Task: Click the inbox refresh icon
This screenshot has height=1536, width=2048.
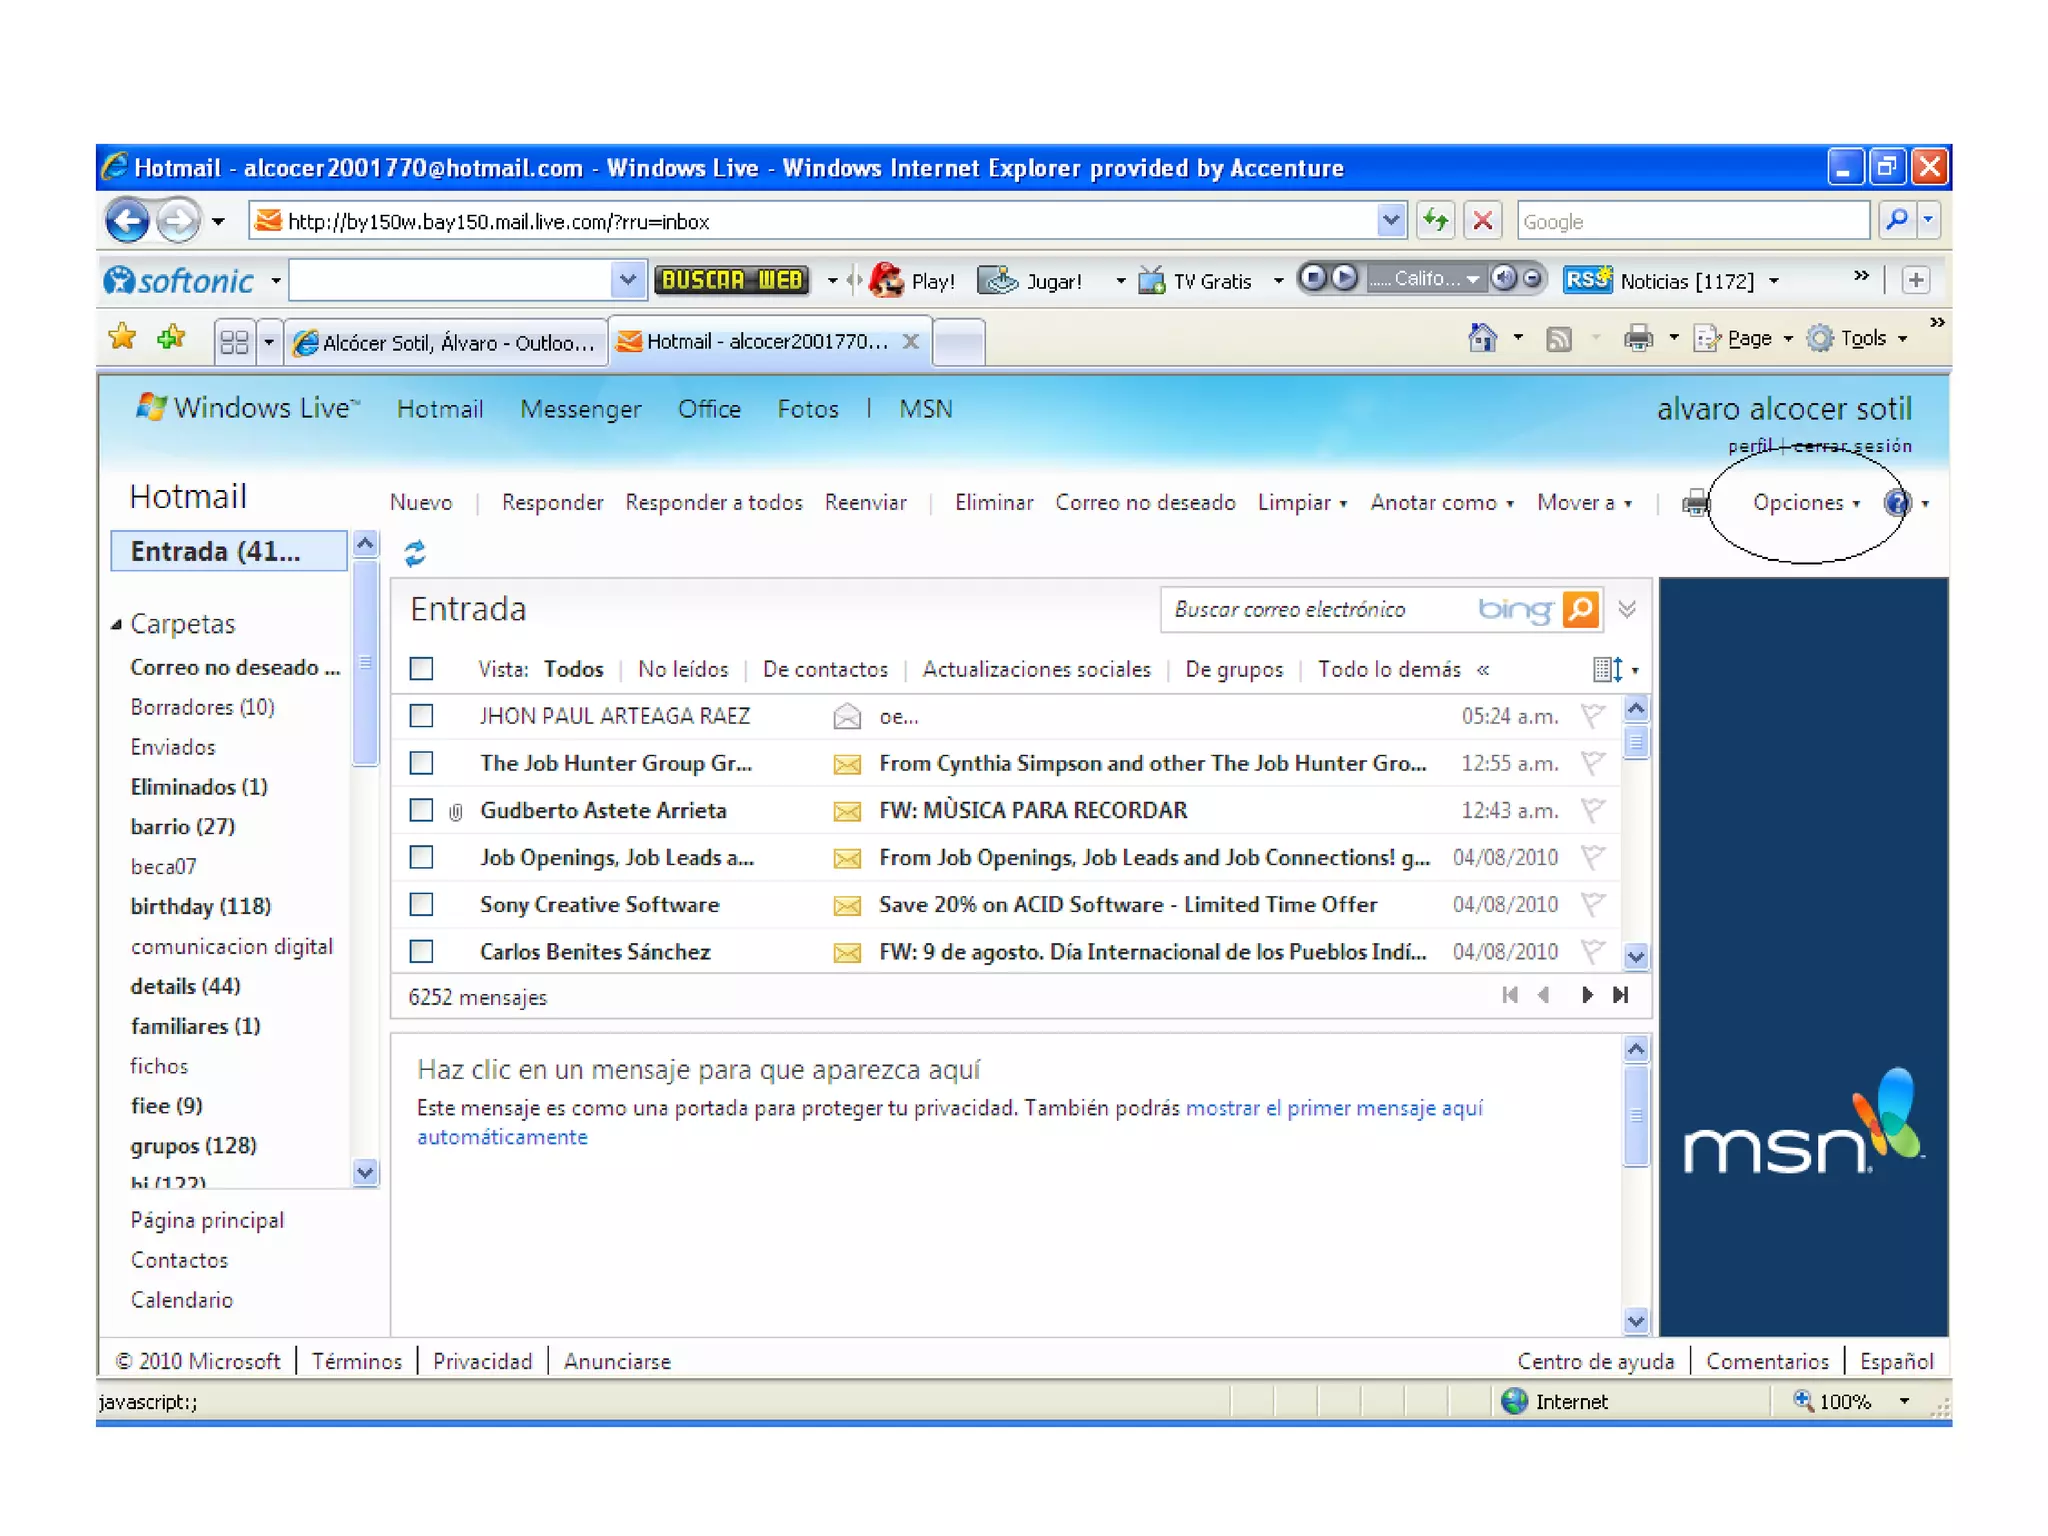Action: (415, 553)
